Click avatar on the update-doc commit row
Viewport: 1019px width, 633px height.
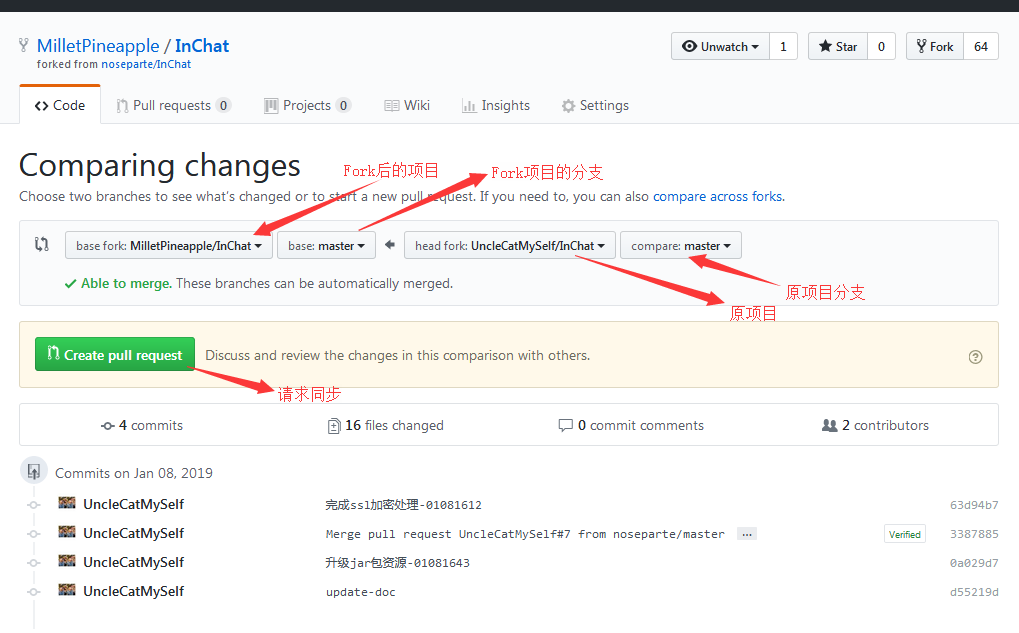[67, 589]
